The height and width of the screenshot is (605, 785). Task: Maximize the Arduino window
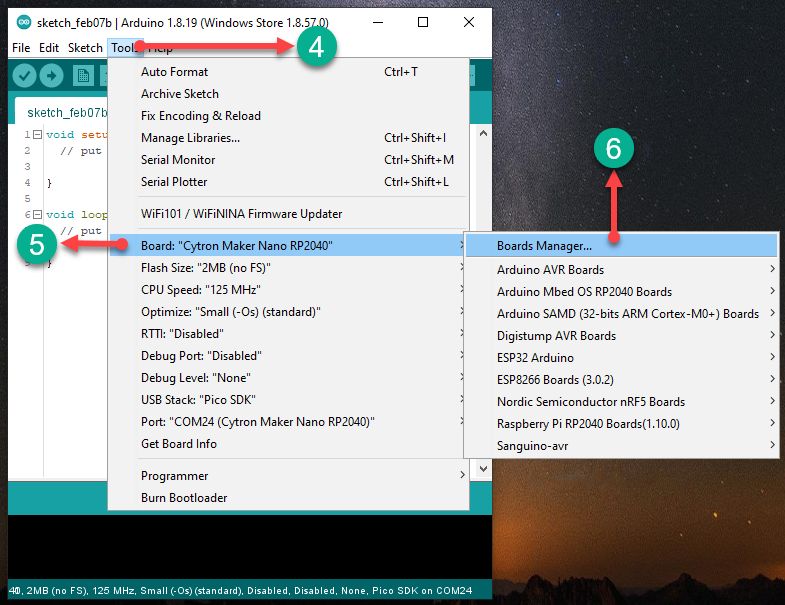pos(423,23)
